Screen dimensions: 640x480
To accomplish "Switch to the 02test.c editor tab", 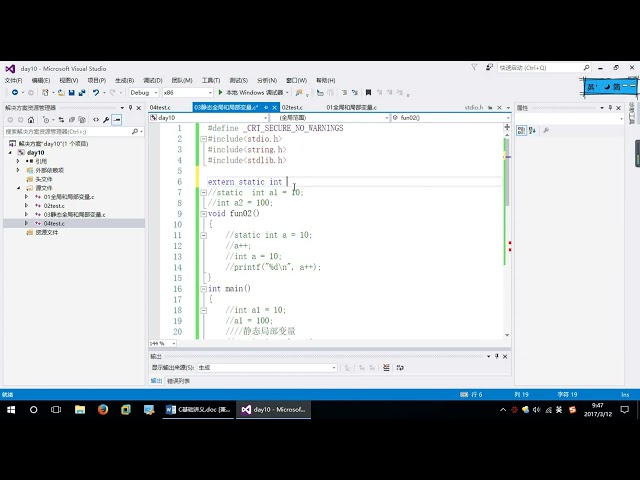I will pyautogui.click(x=292, y=107).
